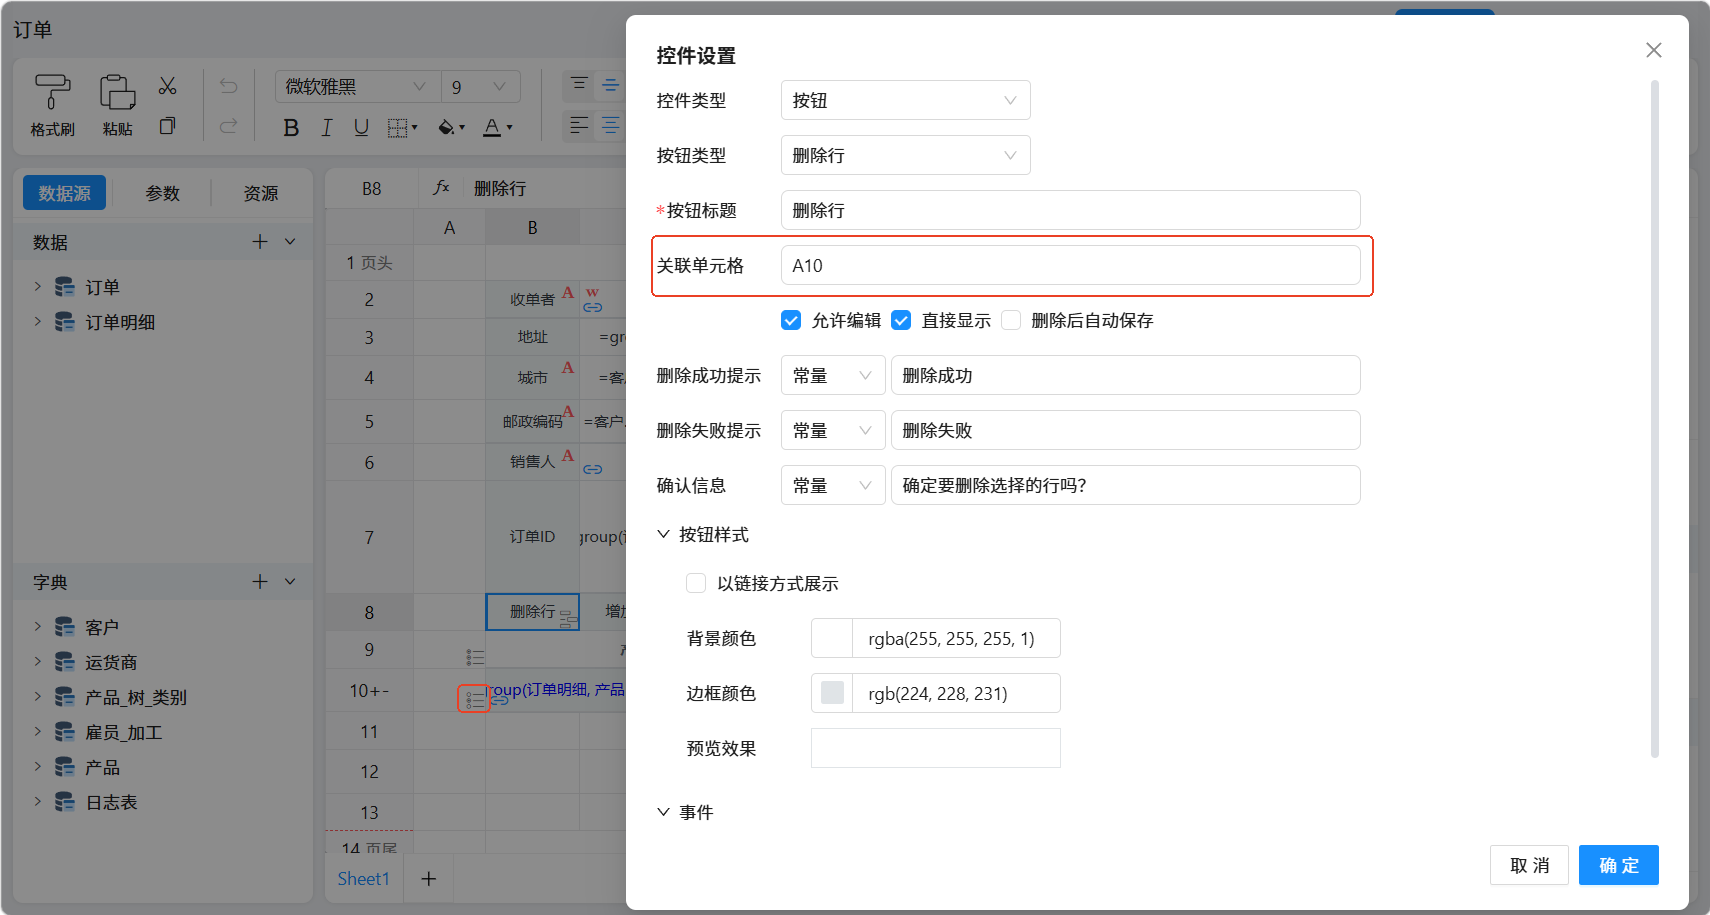Open the 删除成功提示 type dropdown

pyautogui.click(x=833, y=375)
